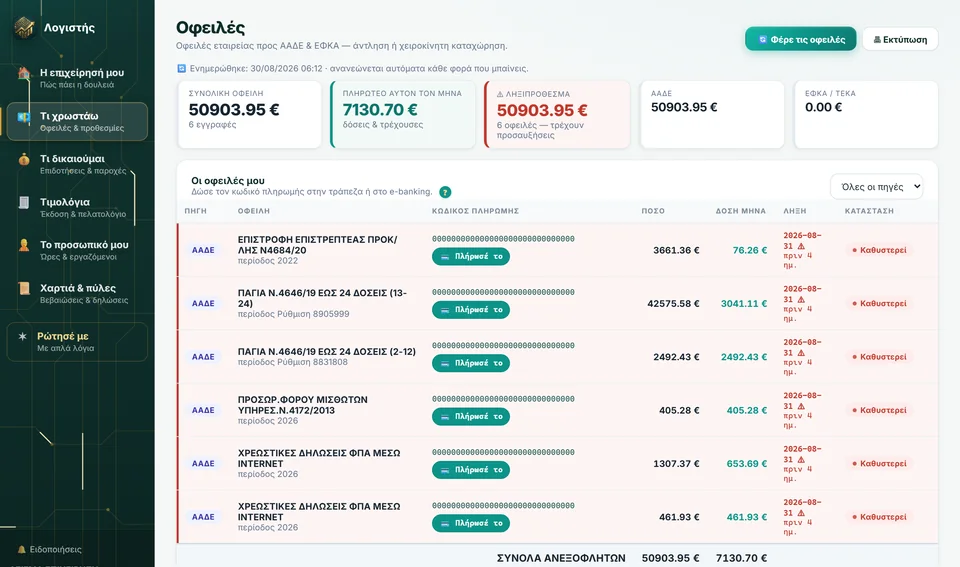Click the Φέρε τις οφειλές button

click(800, 39)
